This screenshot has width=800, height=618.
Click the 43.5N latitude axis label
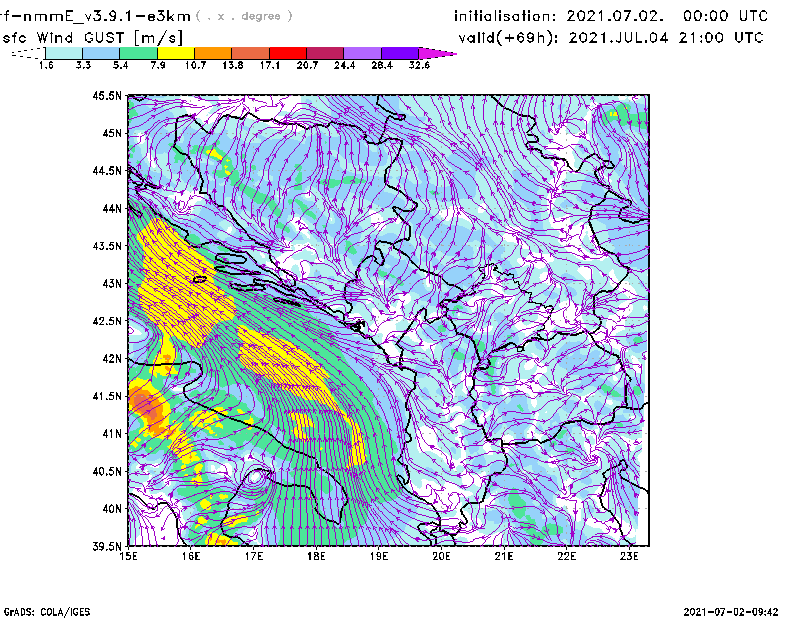pyautogui.click(x=107, y=246)
